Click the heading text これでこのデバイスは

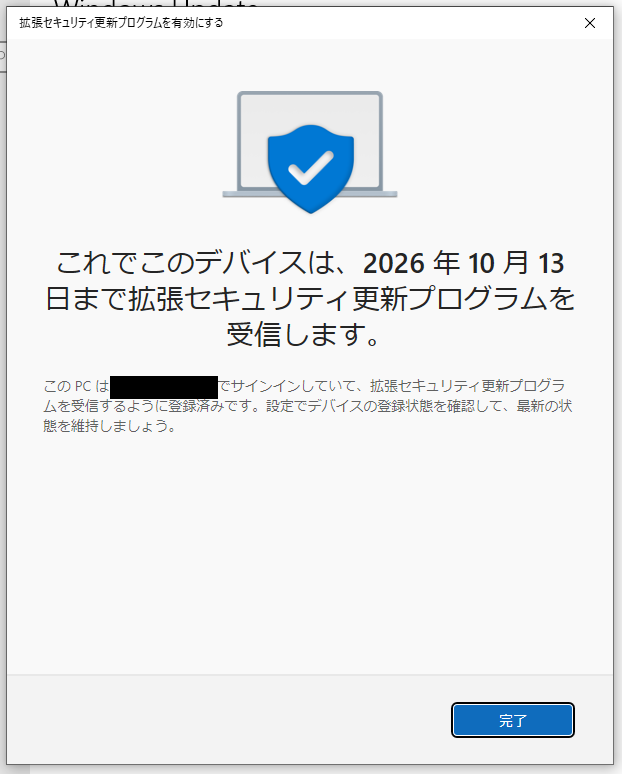(193, 263)
